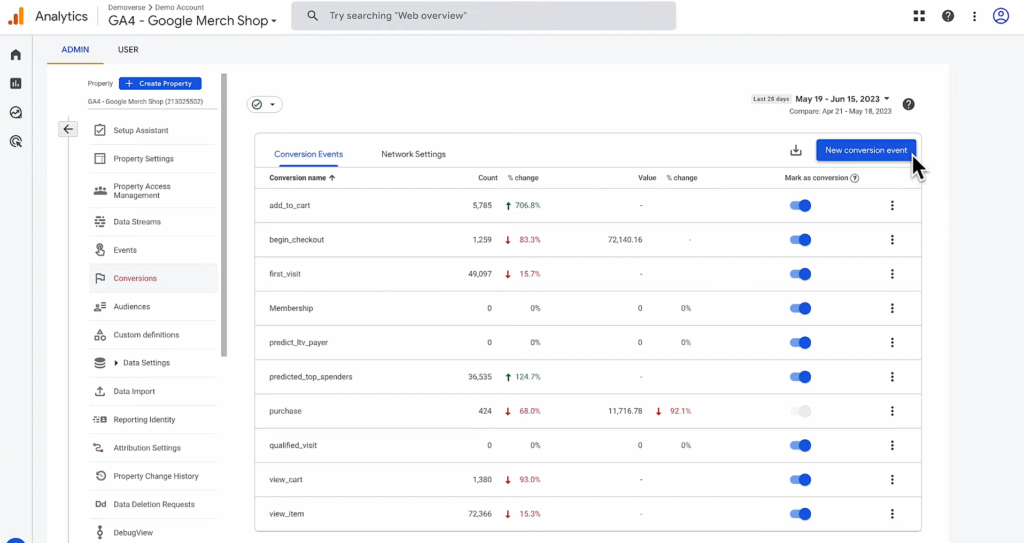
Task: Open more options for first_visit row
Action: click(892, 274)
